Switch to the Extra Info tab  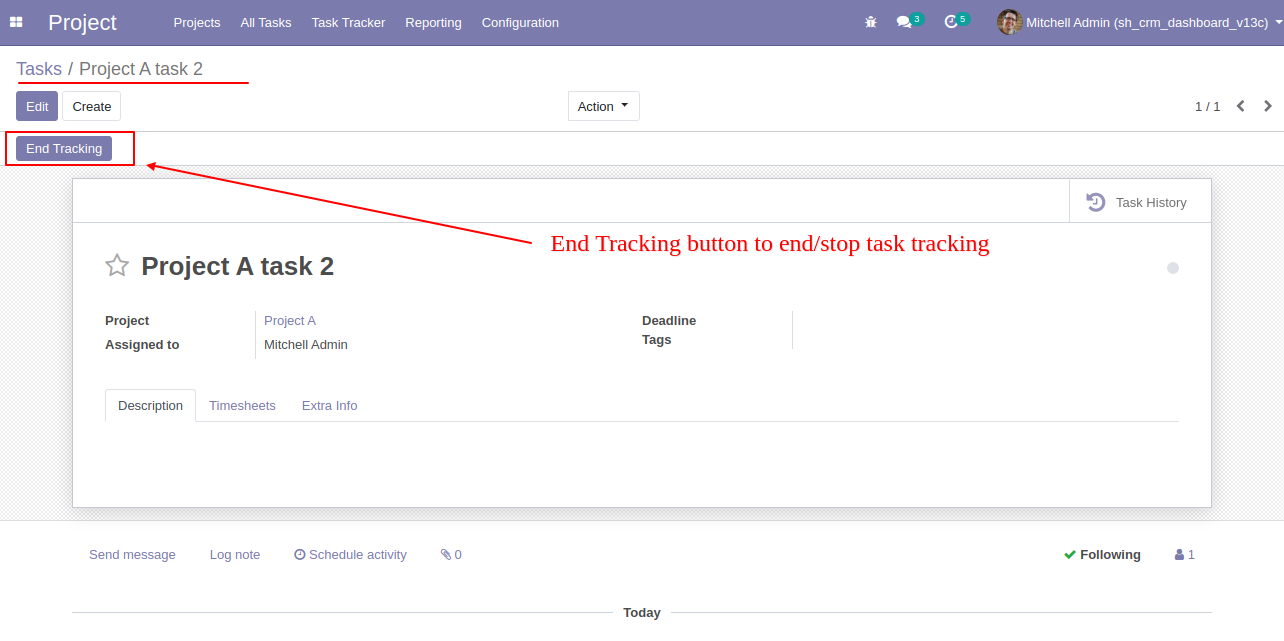[329, 405]
